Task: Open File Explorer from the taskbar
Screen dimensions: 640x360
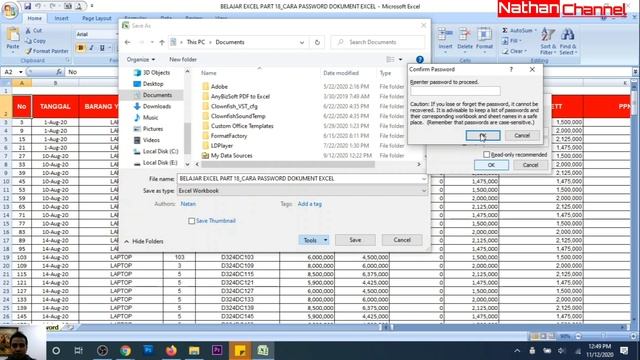Action: [194, 351]
